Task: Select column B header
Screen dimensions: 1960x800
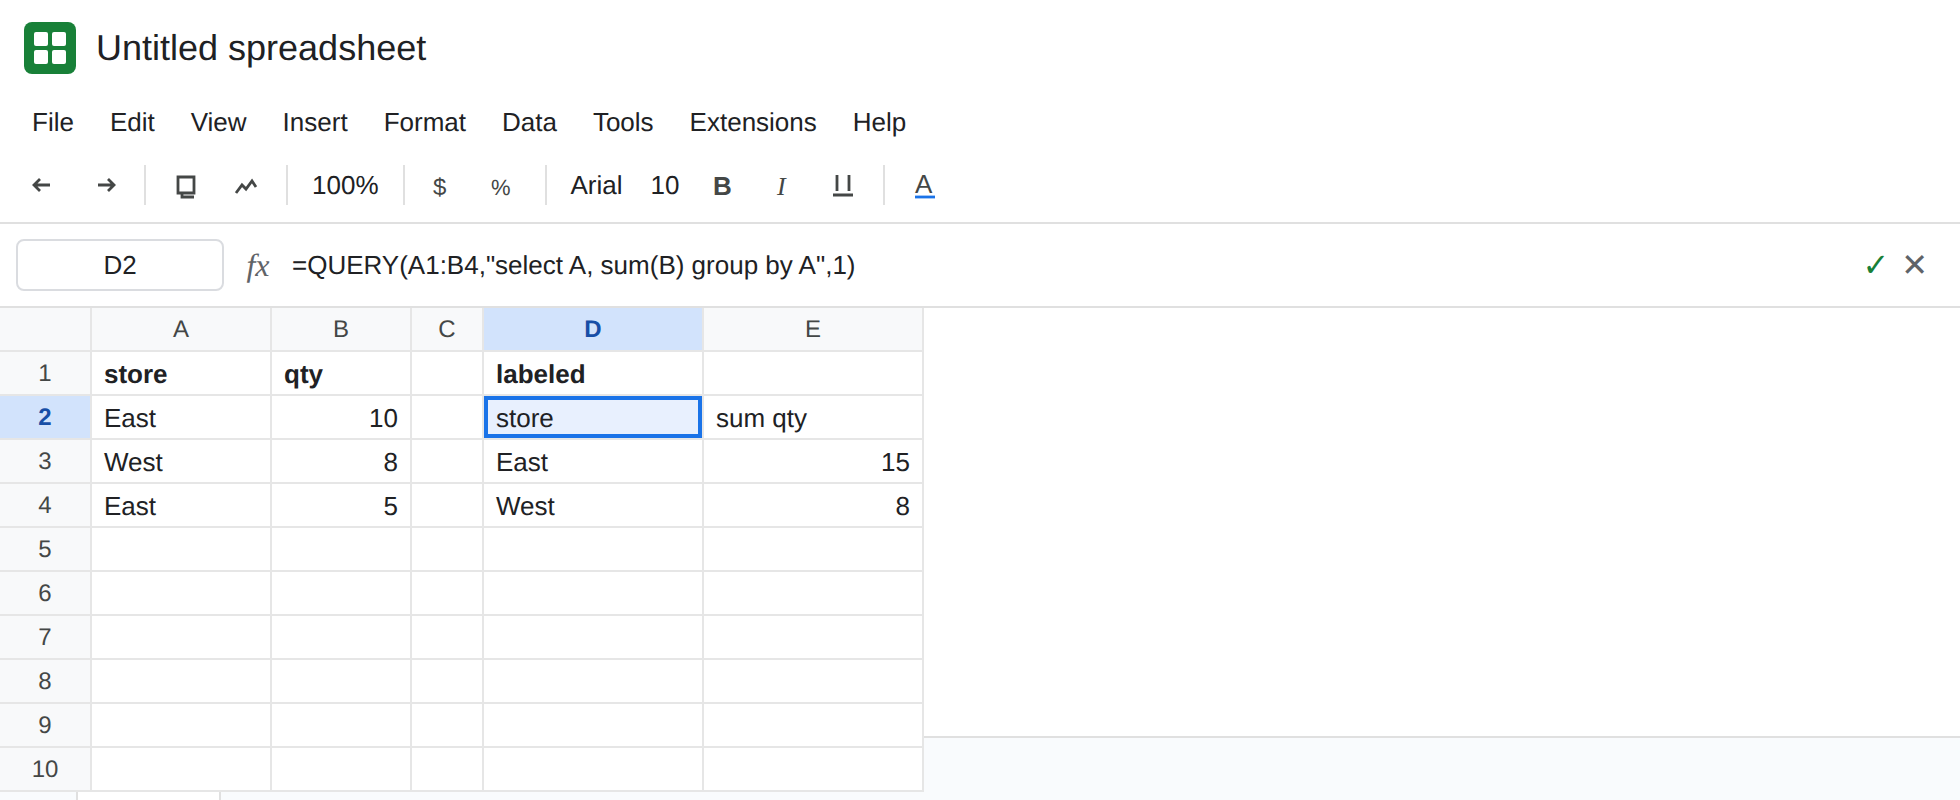Action: [x=341, y=329]
